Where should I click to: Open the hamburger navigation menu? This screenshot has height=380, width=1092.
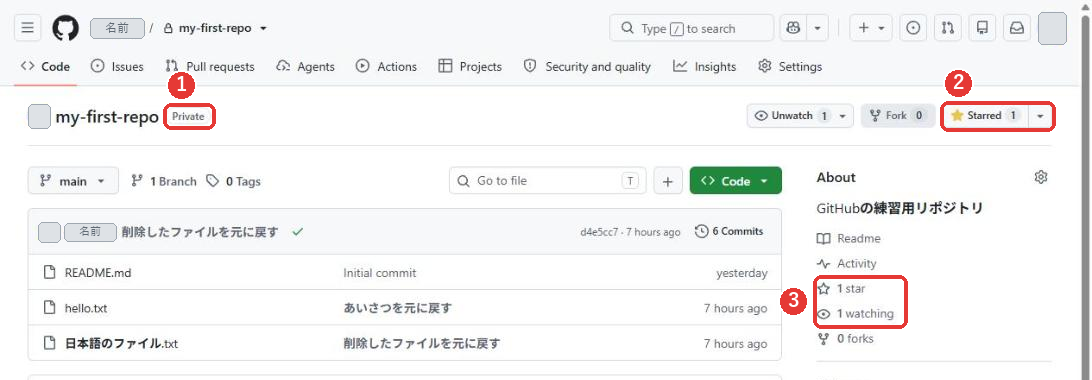point(27,29)
